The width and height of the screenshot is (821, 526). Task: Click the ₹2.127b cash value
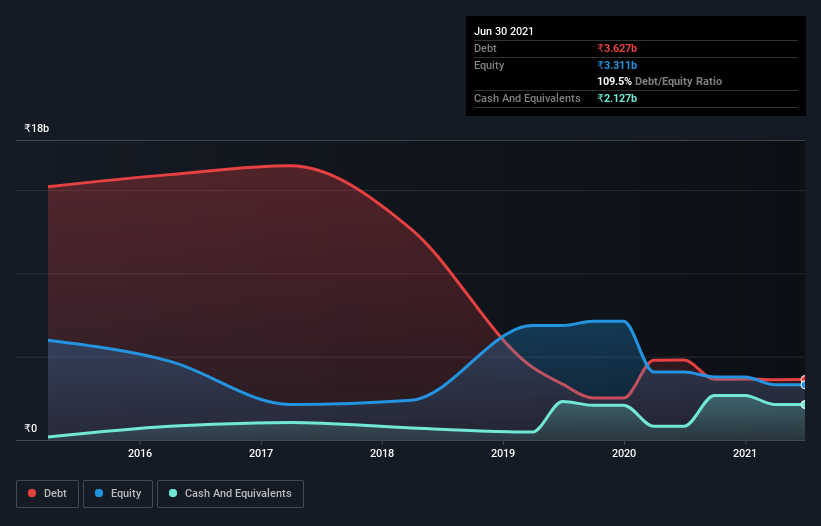(617, 98)
